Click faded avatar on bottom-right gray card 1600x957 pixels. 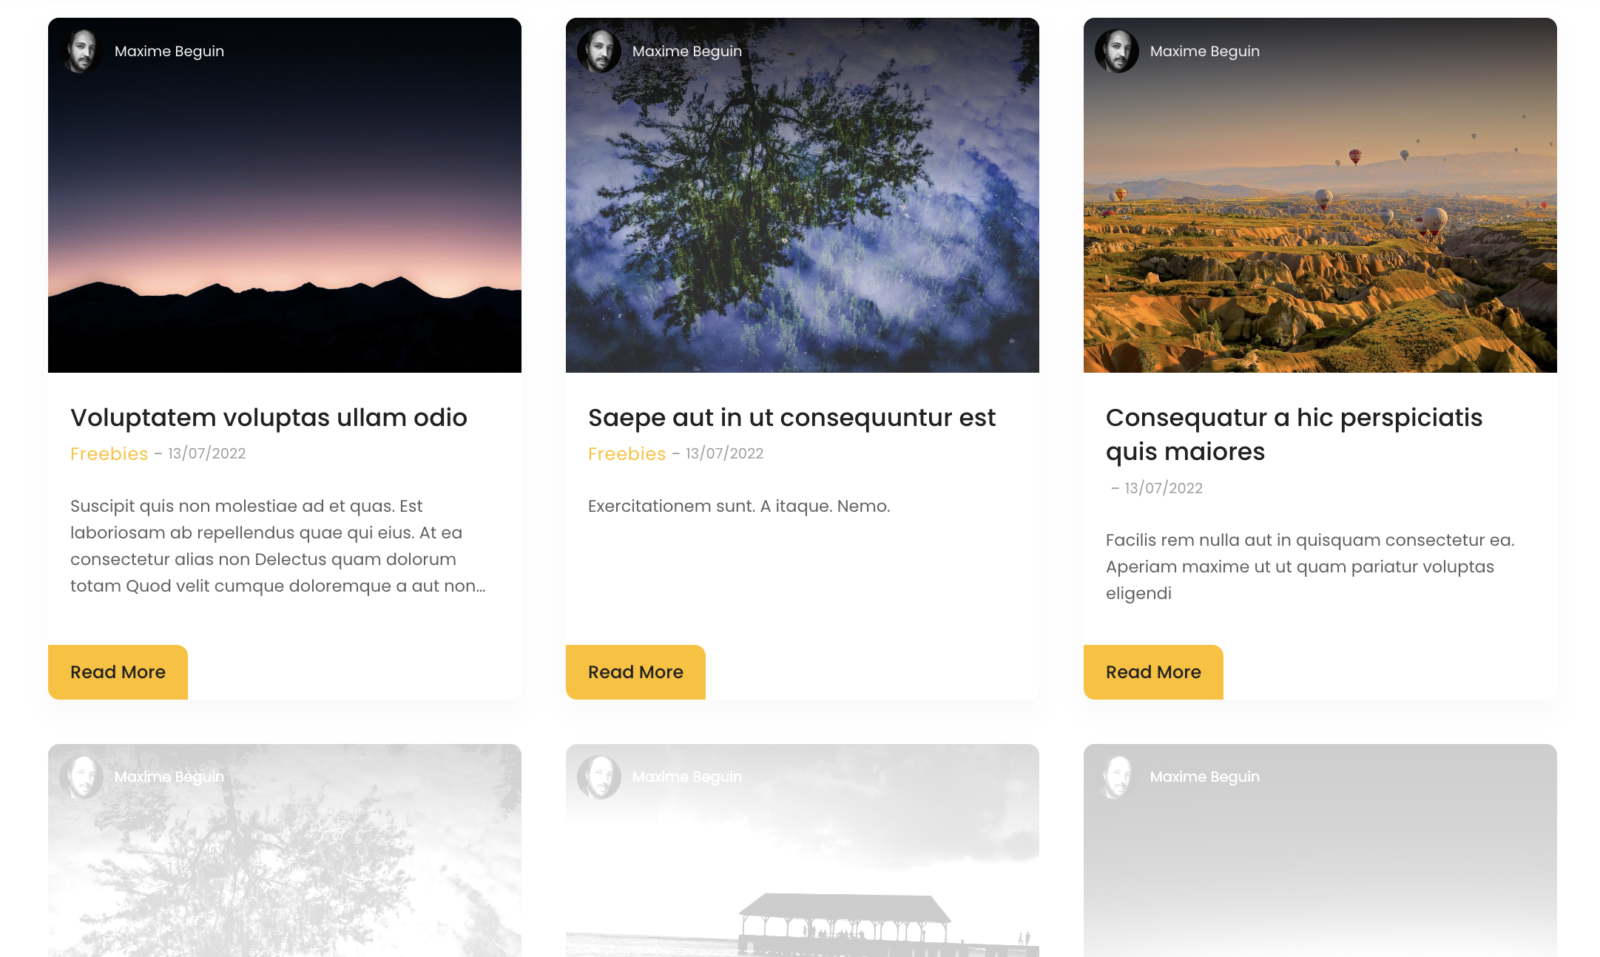point(1117,776)
